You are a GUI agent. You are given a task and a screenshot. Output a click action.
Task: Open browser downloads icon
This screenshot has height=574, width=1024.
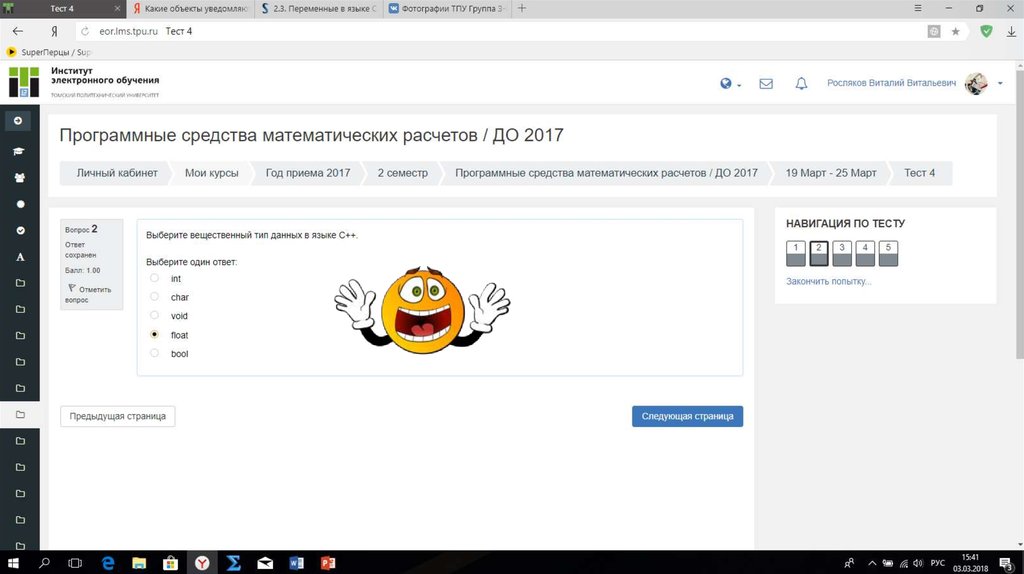pyautogui.click(x=1011, y=31)
